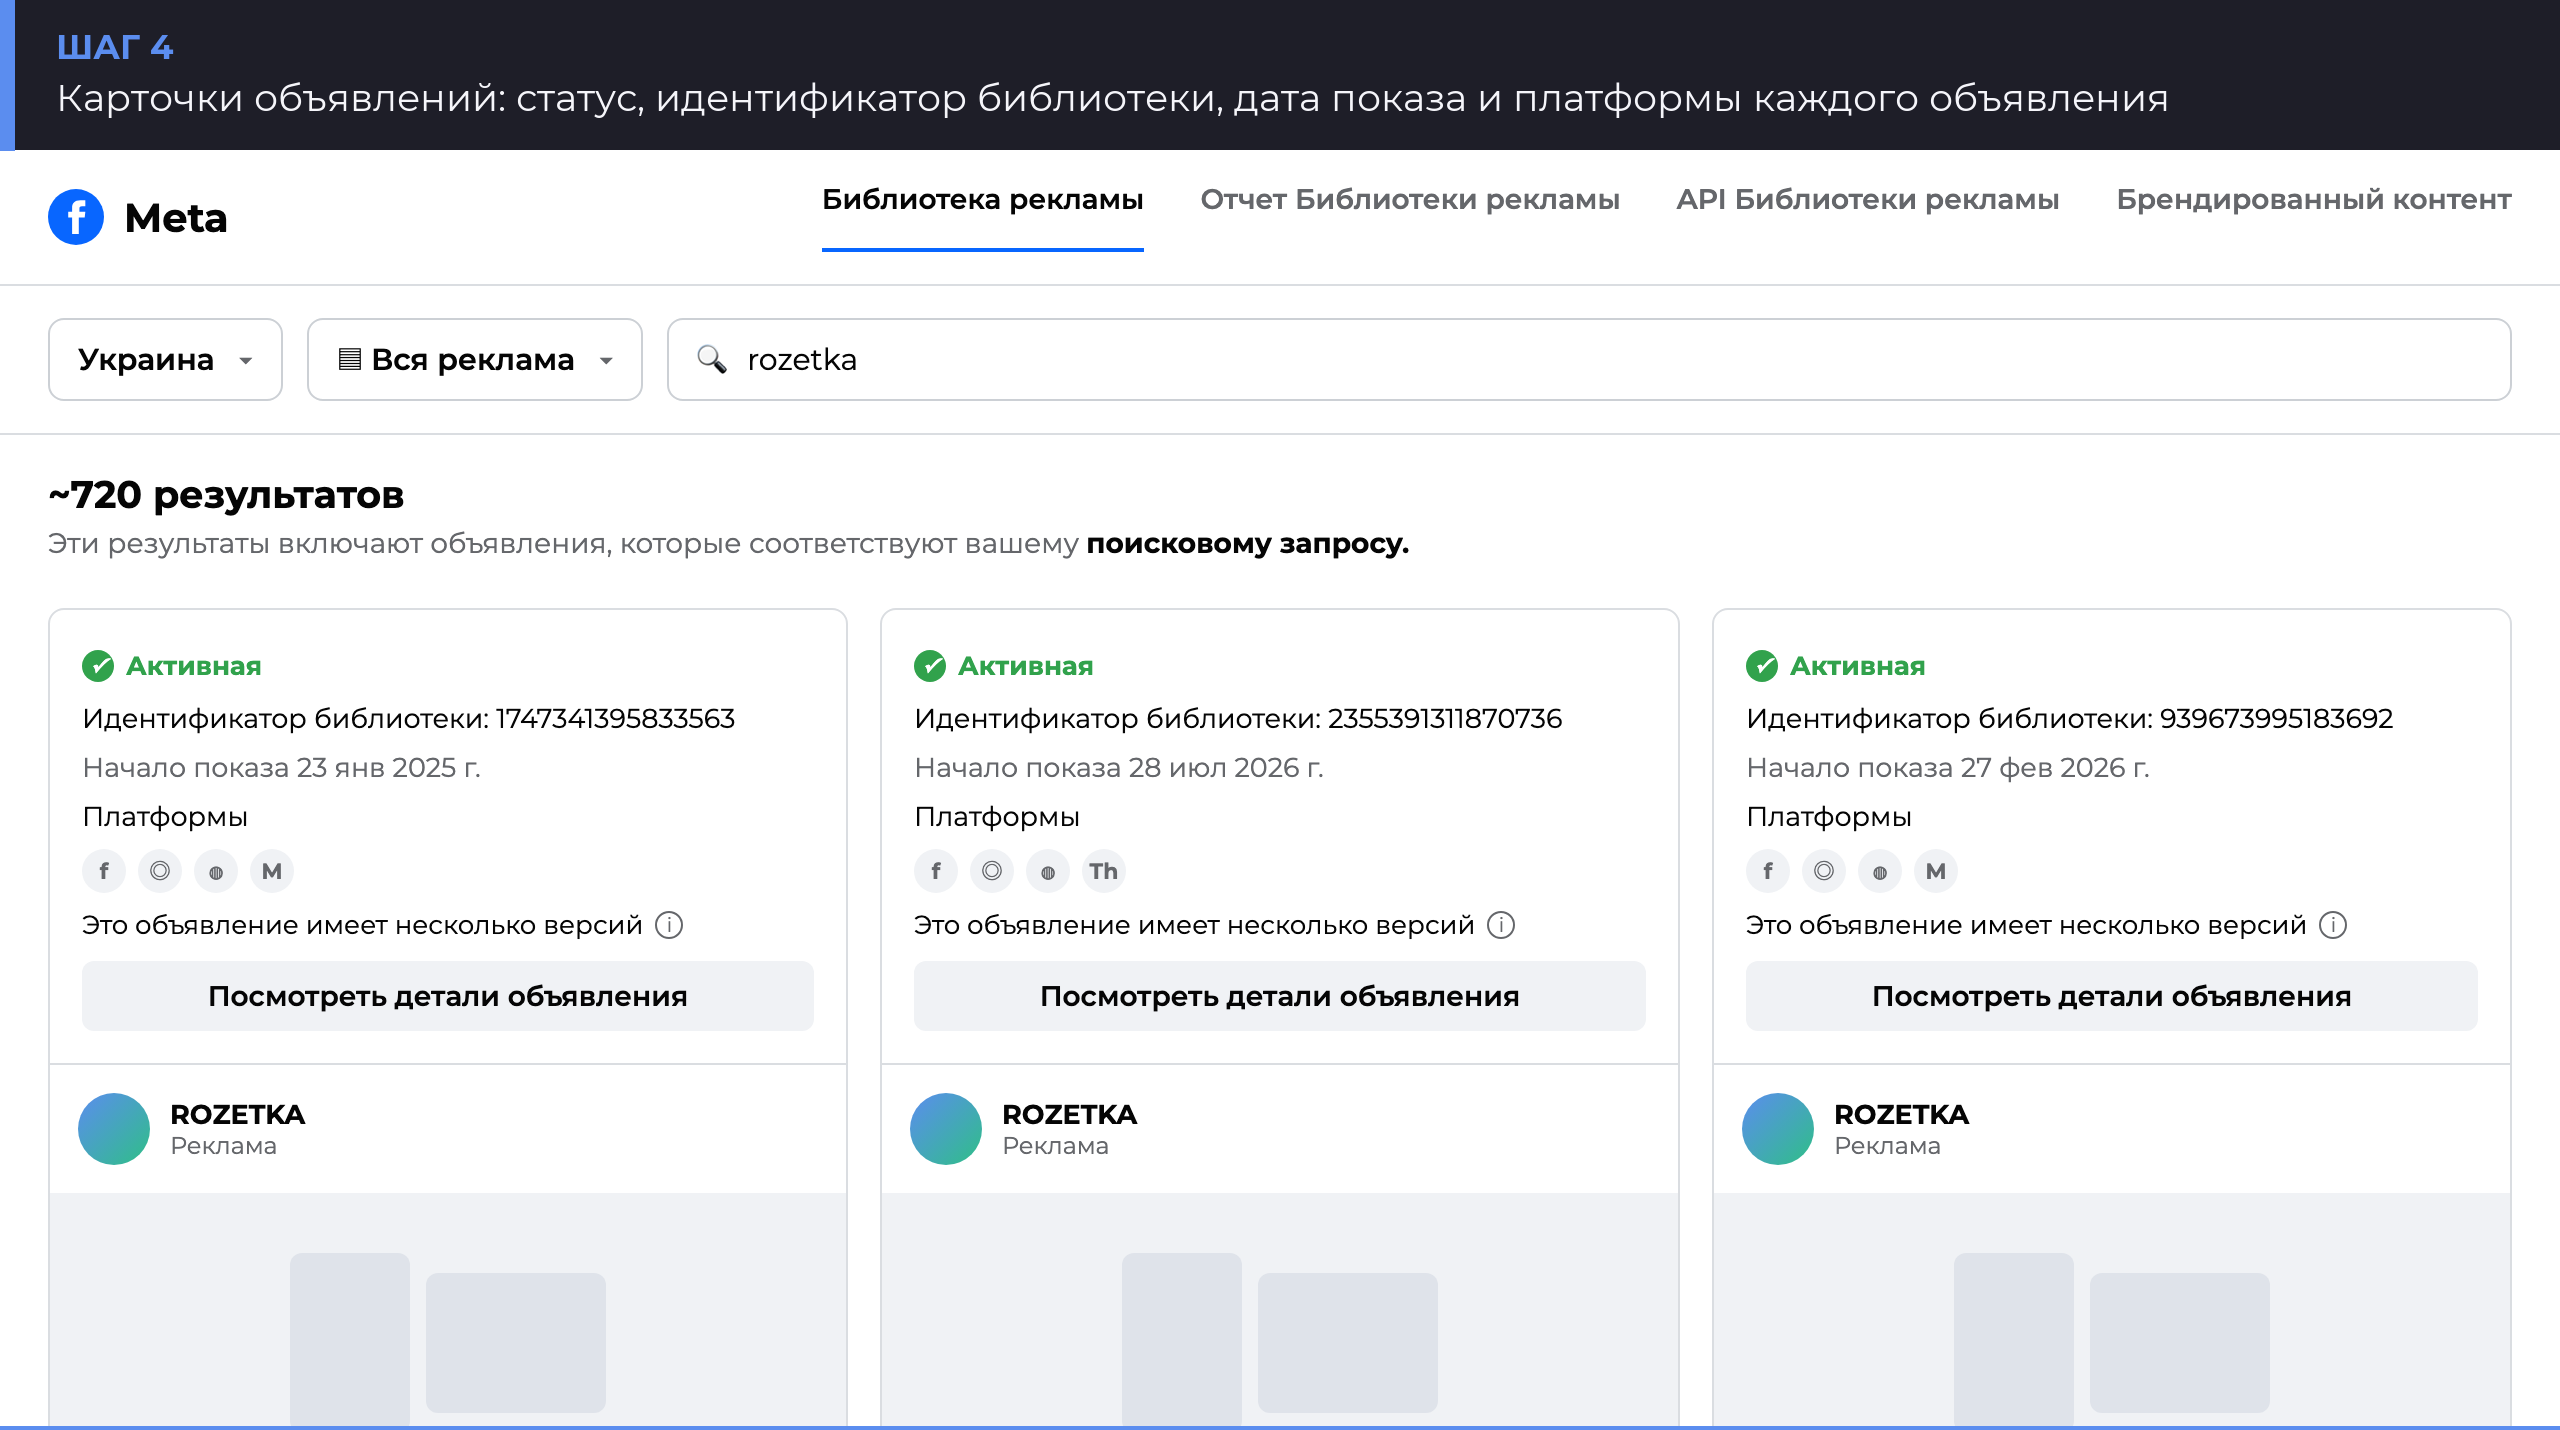
Task: Click the search field containing rozetka
Action: coord(1589,359)
